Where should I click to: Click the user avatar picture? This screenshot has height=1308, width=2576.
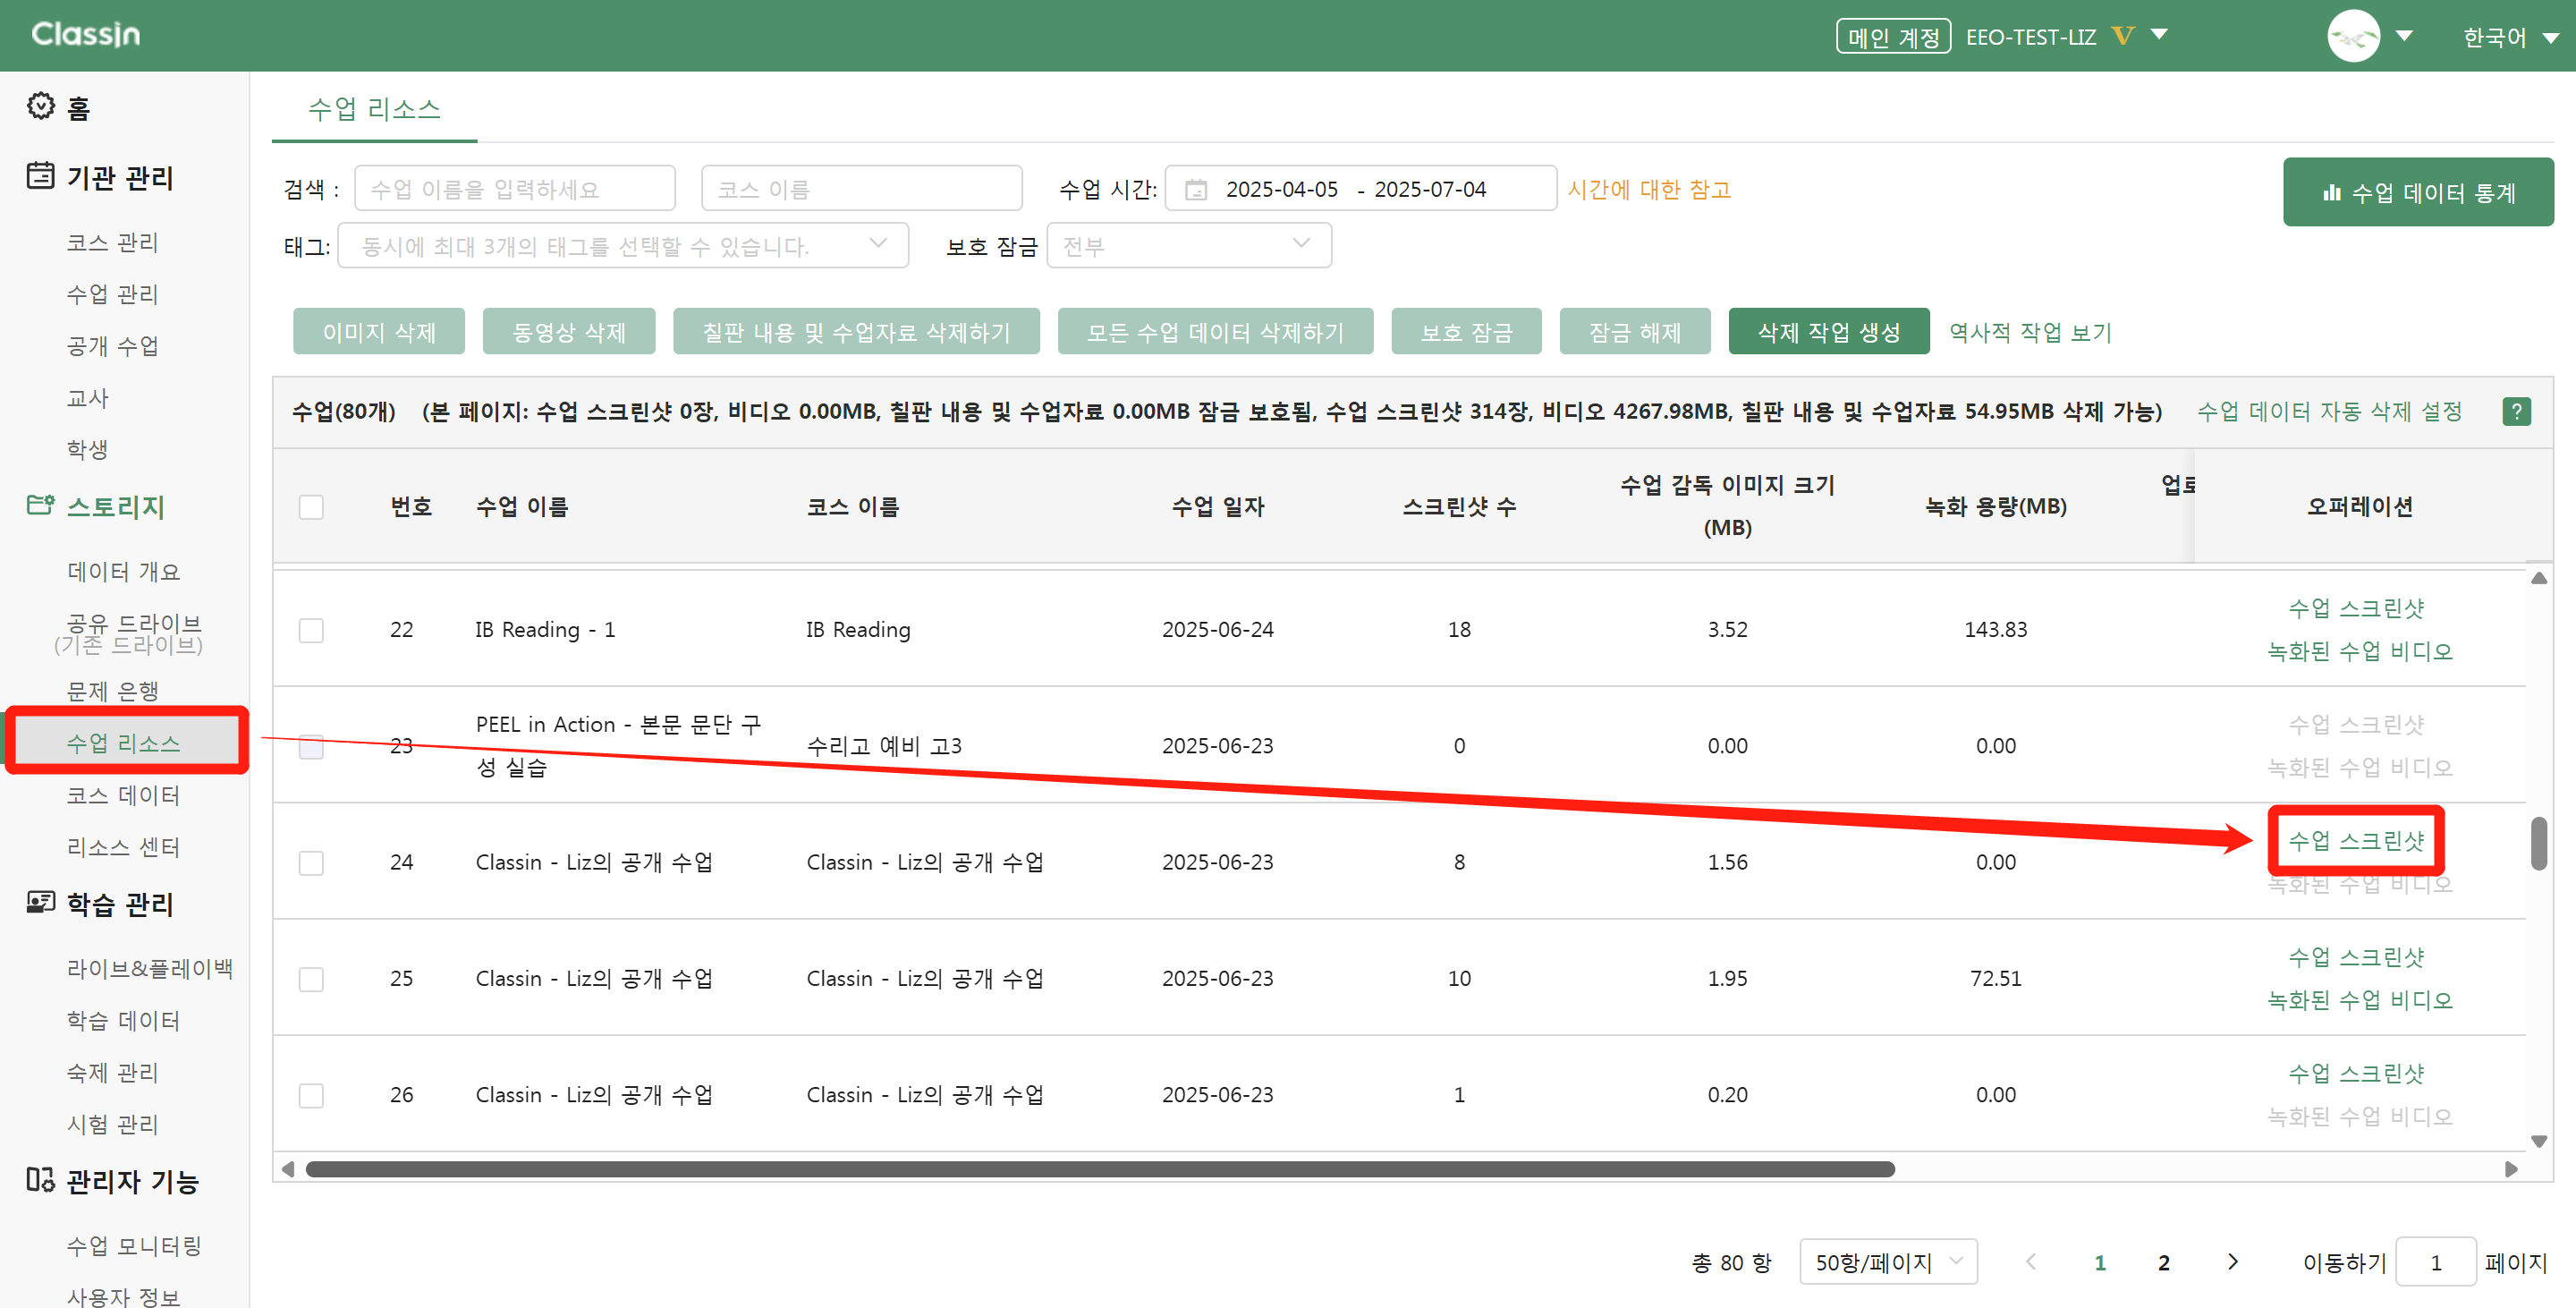pos(2353,36)
